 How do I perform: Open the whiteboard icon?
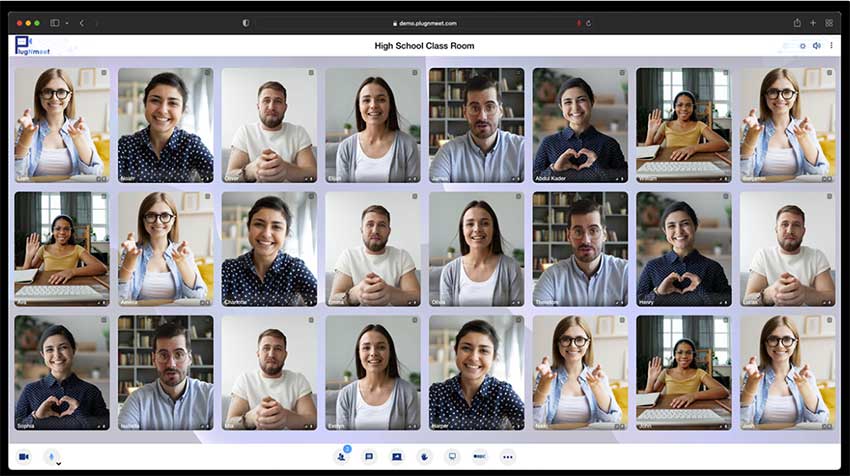click(x=452, y=457)
